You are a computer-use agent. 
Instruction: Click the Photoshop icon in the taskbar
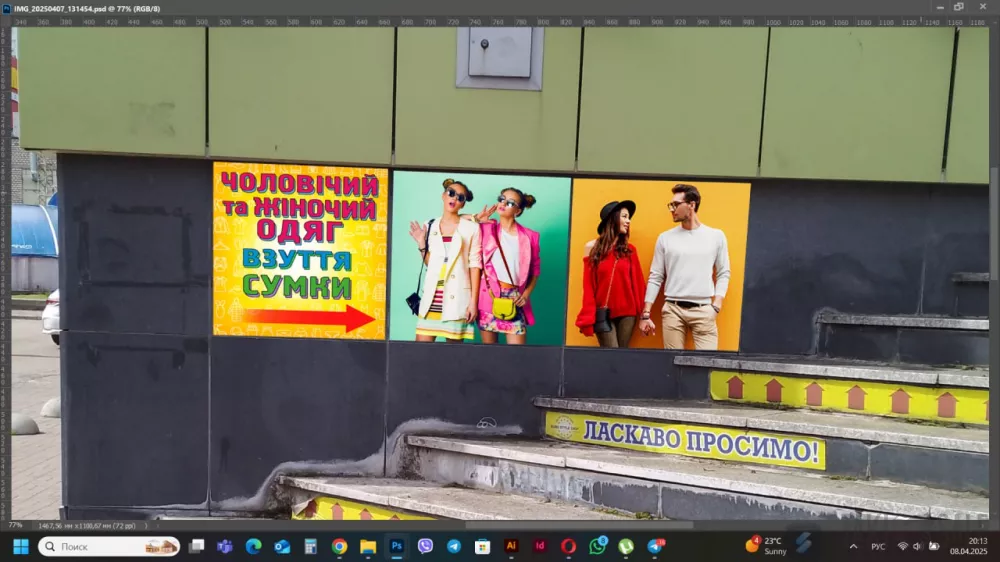(x=397, y=546)
